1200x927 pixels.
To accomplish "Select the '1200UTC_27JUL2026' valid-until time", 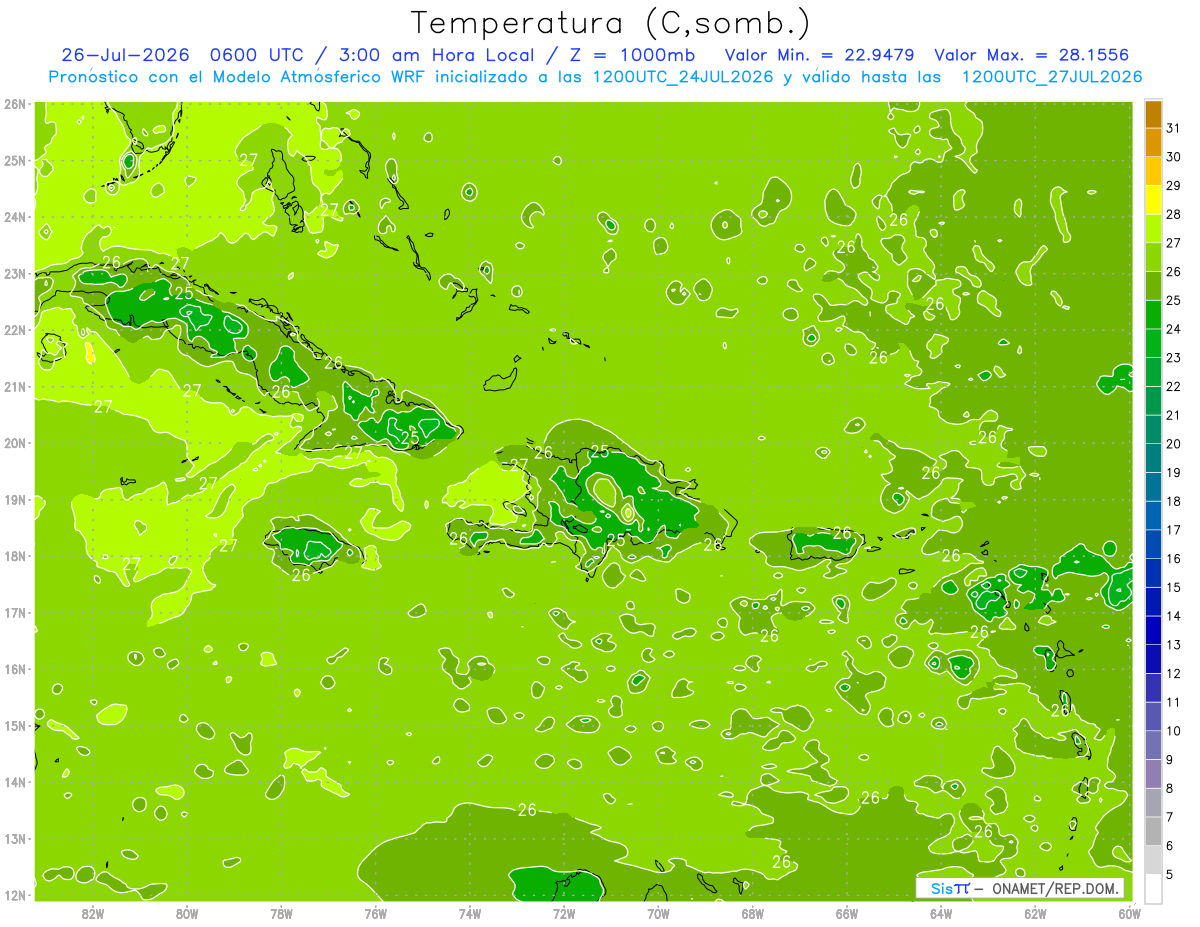I will click(1052, 76).
